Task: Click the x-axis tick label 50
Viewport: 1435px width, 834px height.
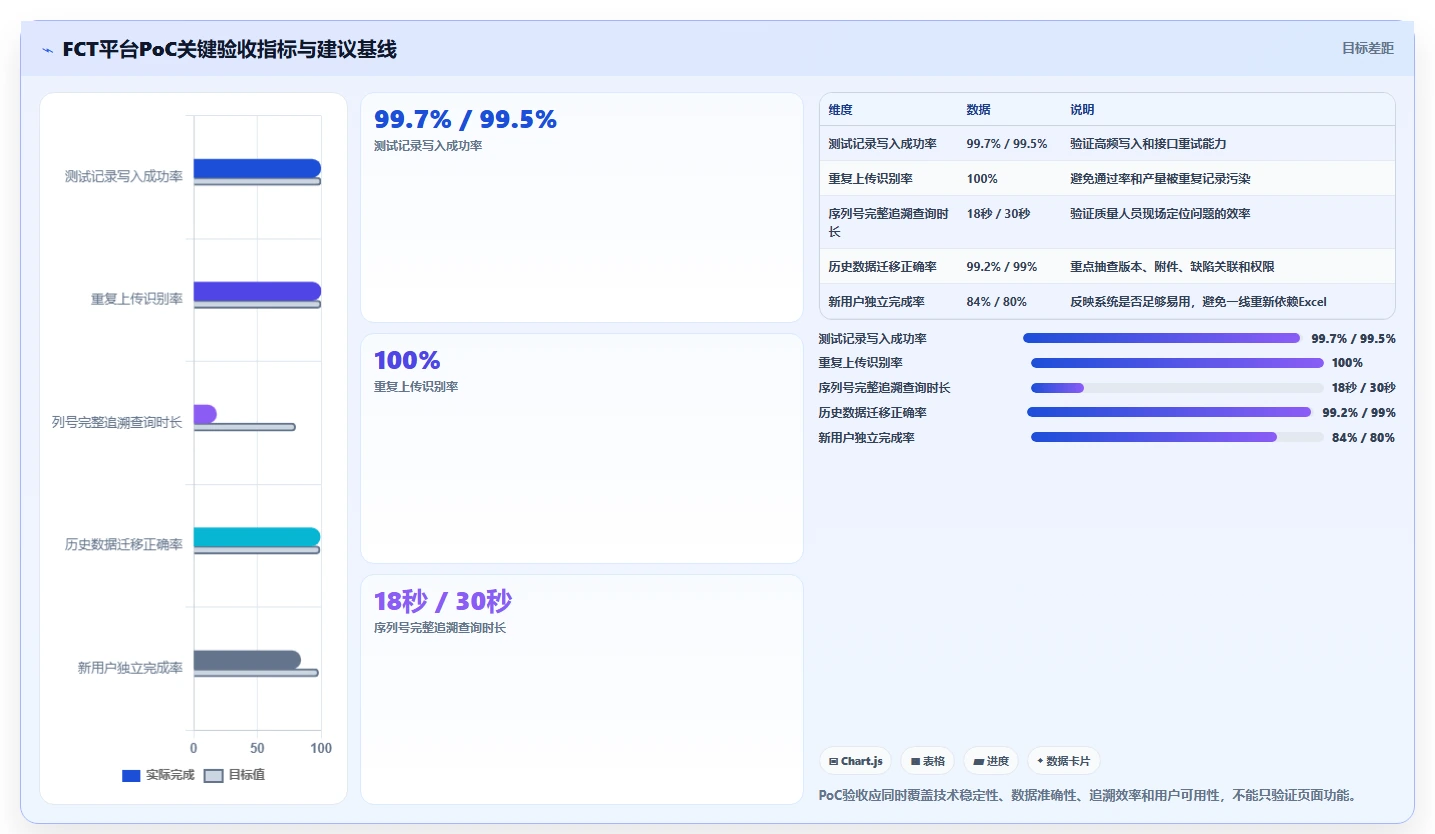Action: [257, 748]
